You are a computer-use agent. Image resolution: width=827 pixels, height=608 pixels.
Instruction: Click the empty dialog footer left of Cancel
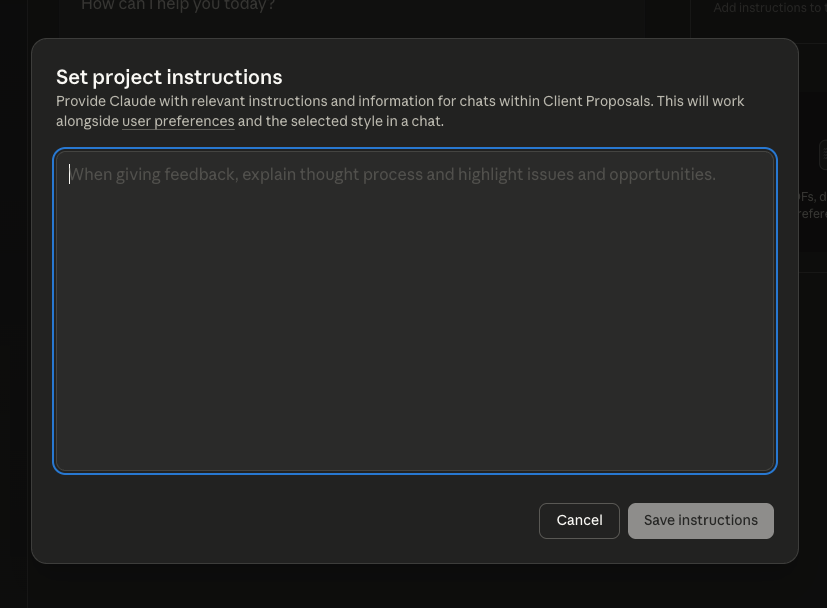click(290, 521)
